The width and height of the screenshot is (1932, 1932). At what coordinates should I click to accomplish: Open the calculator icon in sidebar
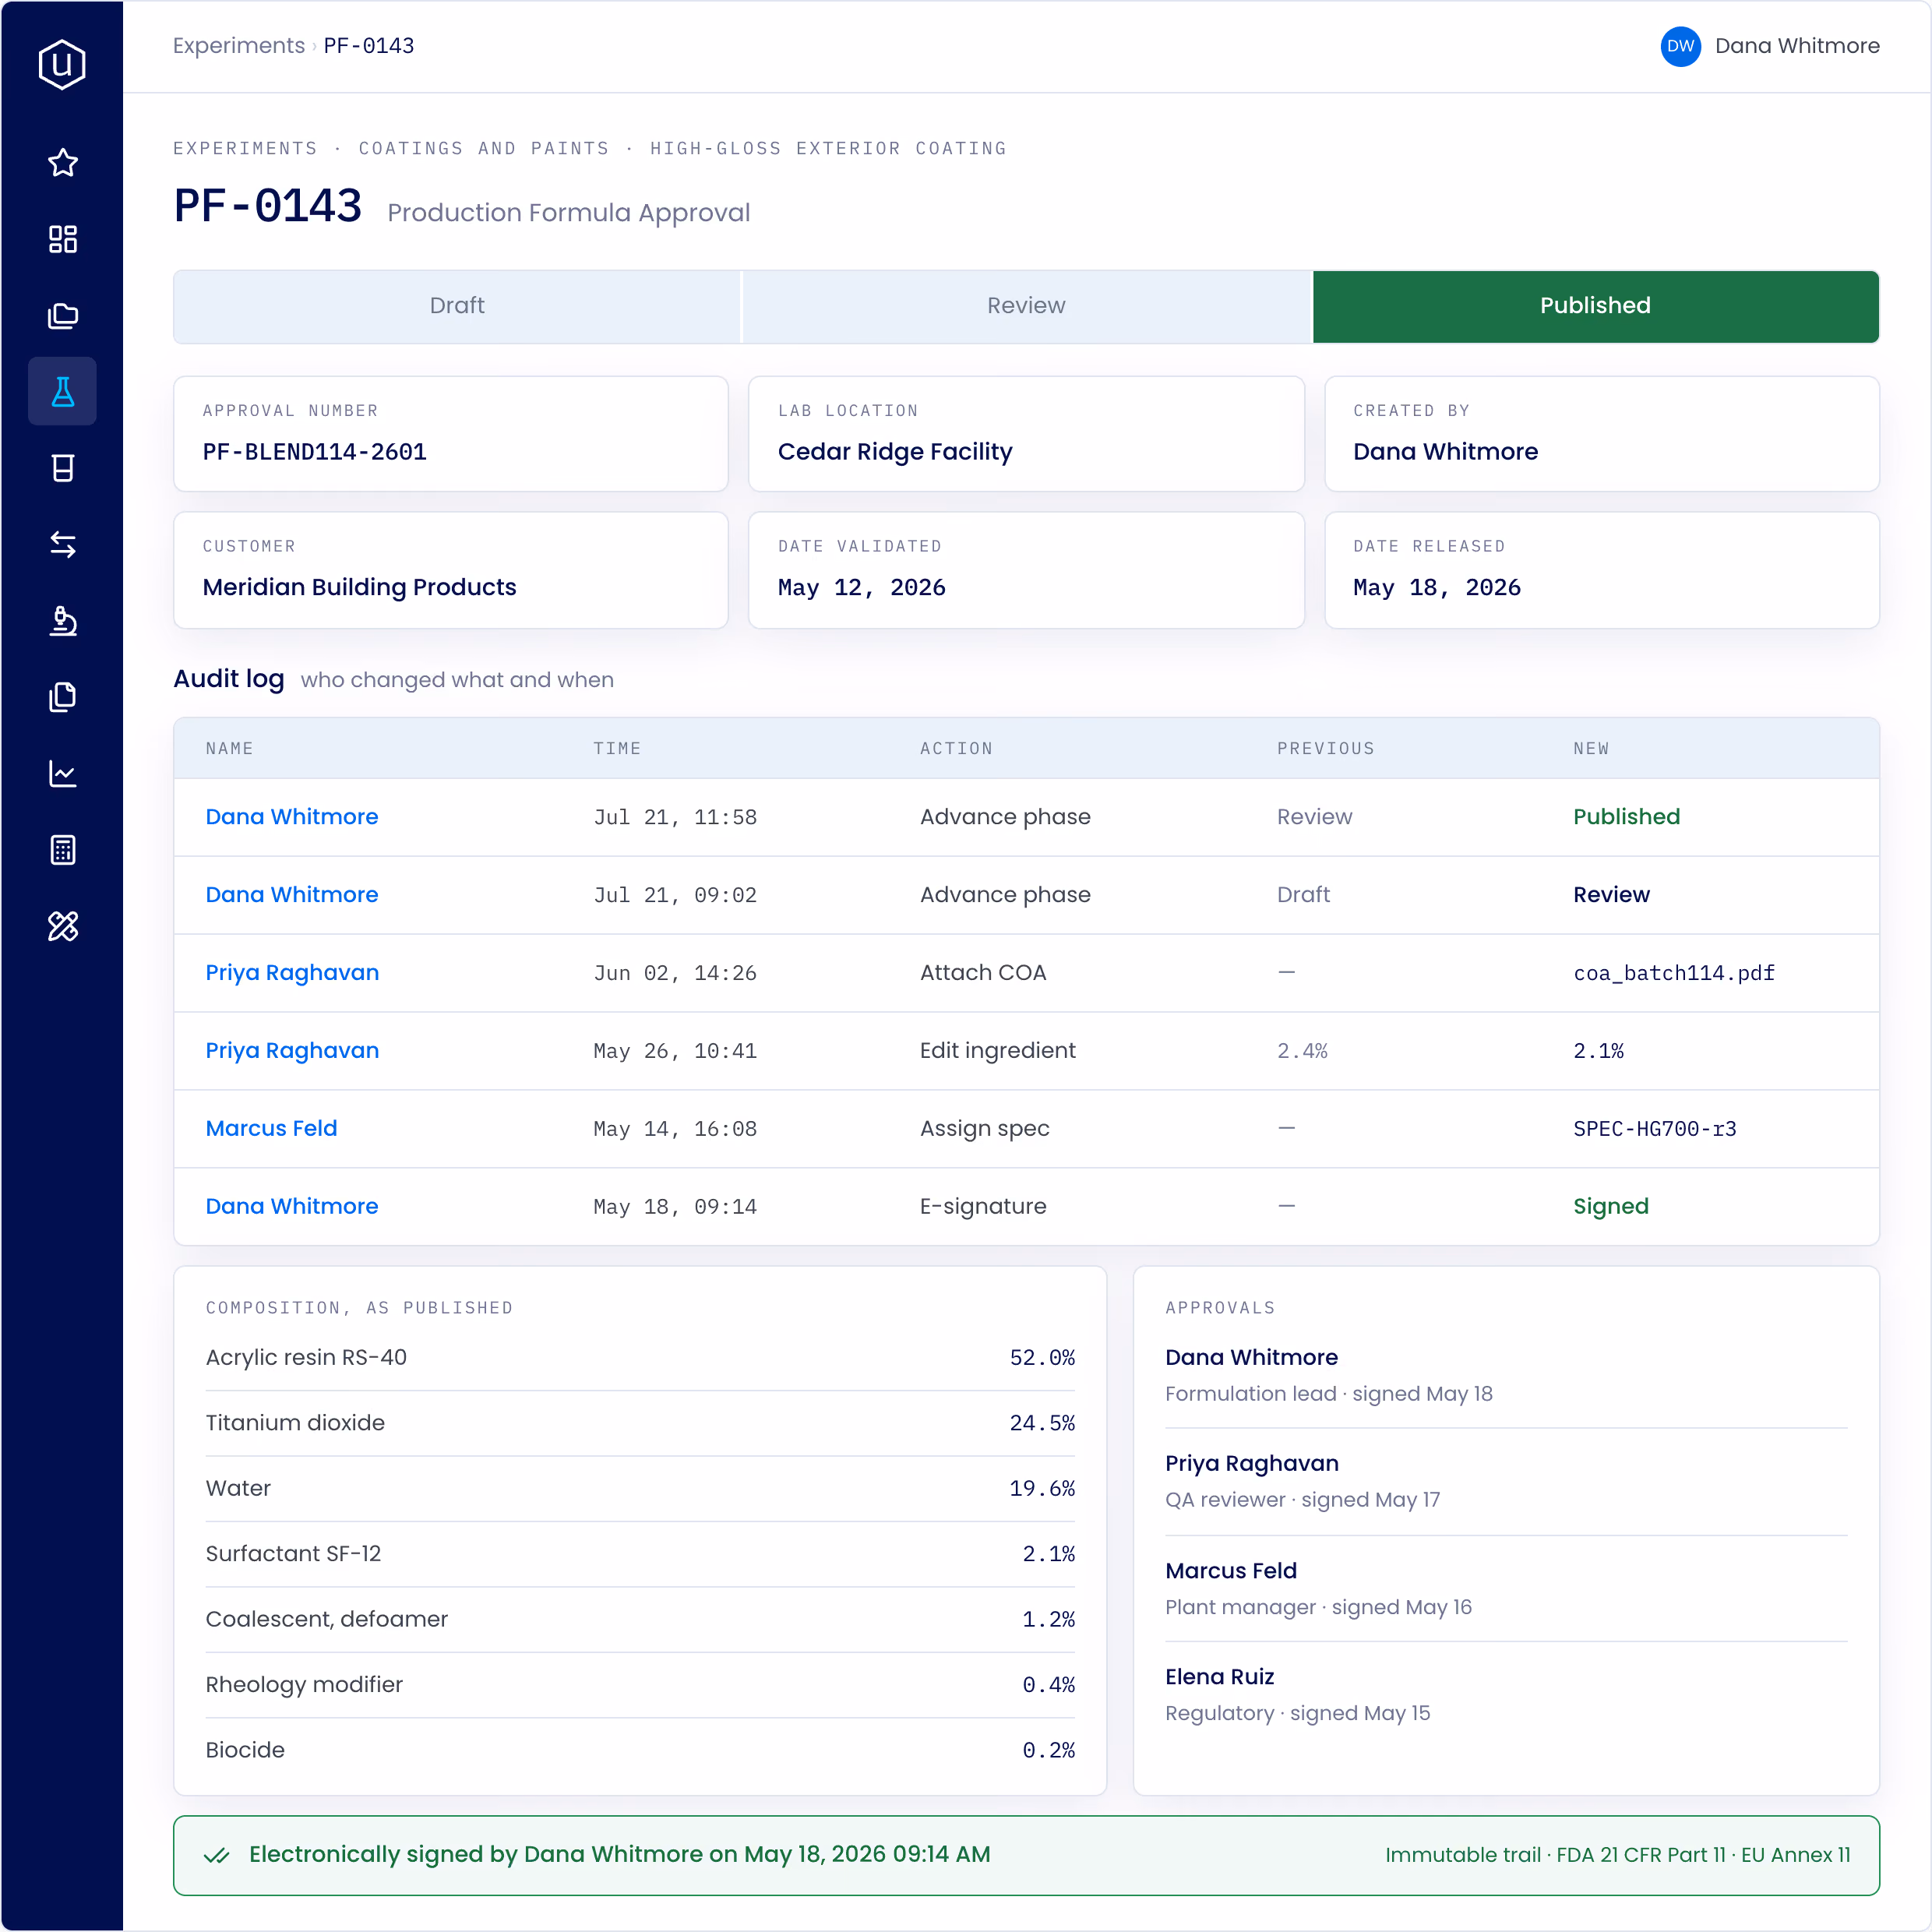pyautogui.click(x=63, y=850)
